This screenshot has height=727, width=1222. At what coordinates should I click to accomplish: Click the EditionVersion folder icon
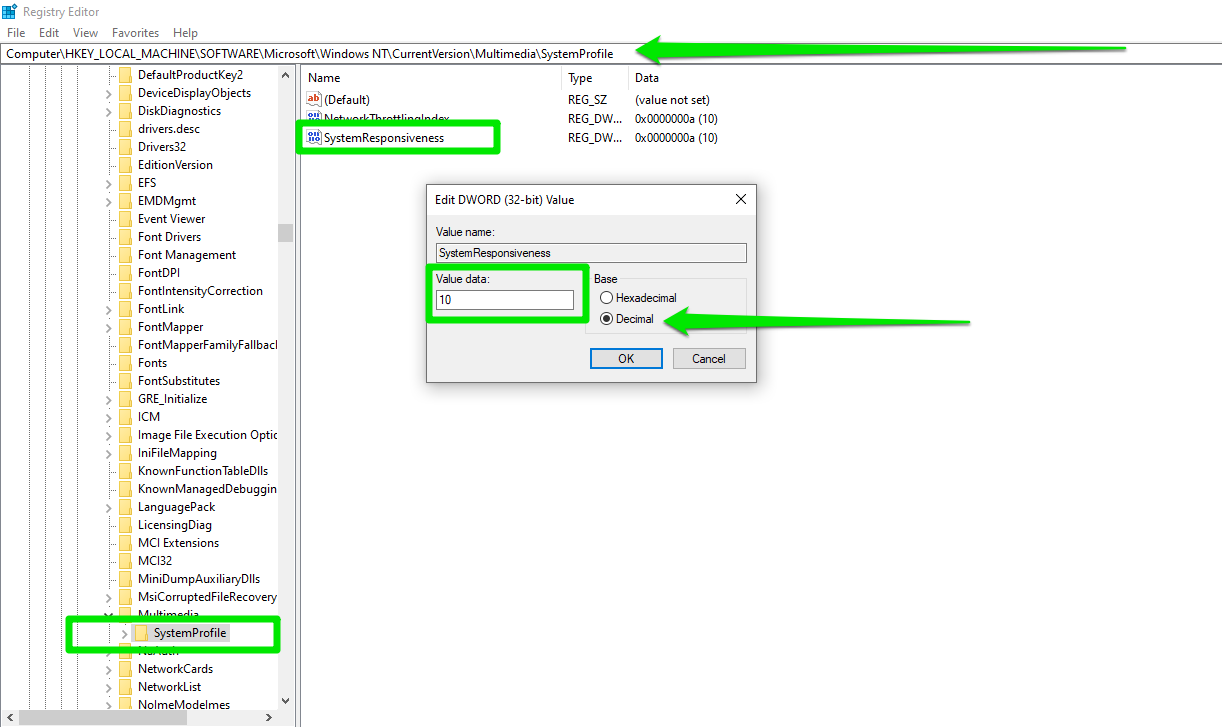point(125,165)
